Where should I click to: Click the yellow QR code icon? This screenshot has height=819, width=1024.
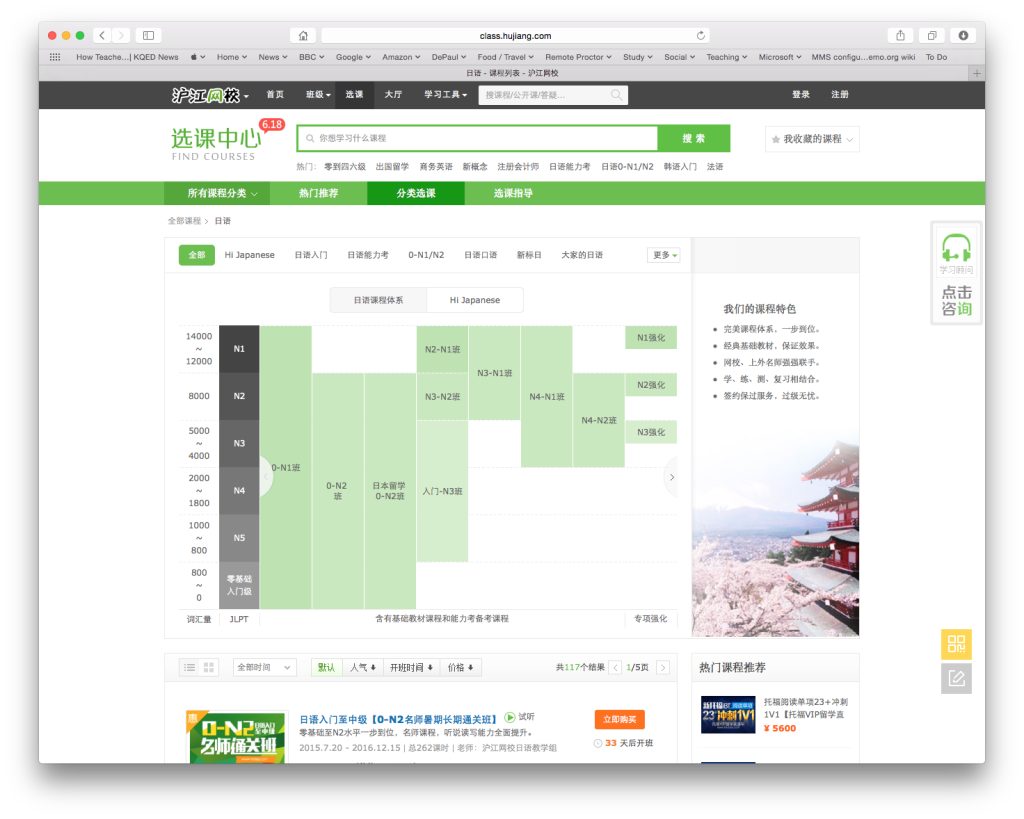pos(955,643)
